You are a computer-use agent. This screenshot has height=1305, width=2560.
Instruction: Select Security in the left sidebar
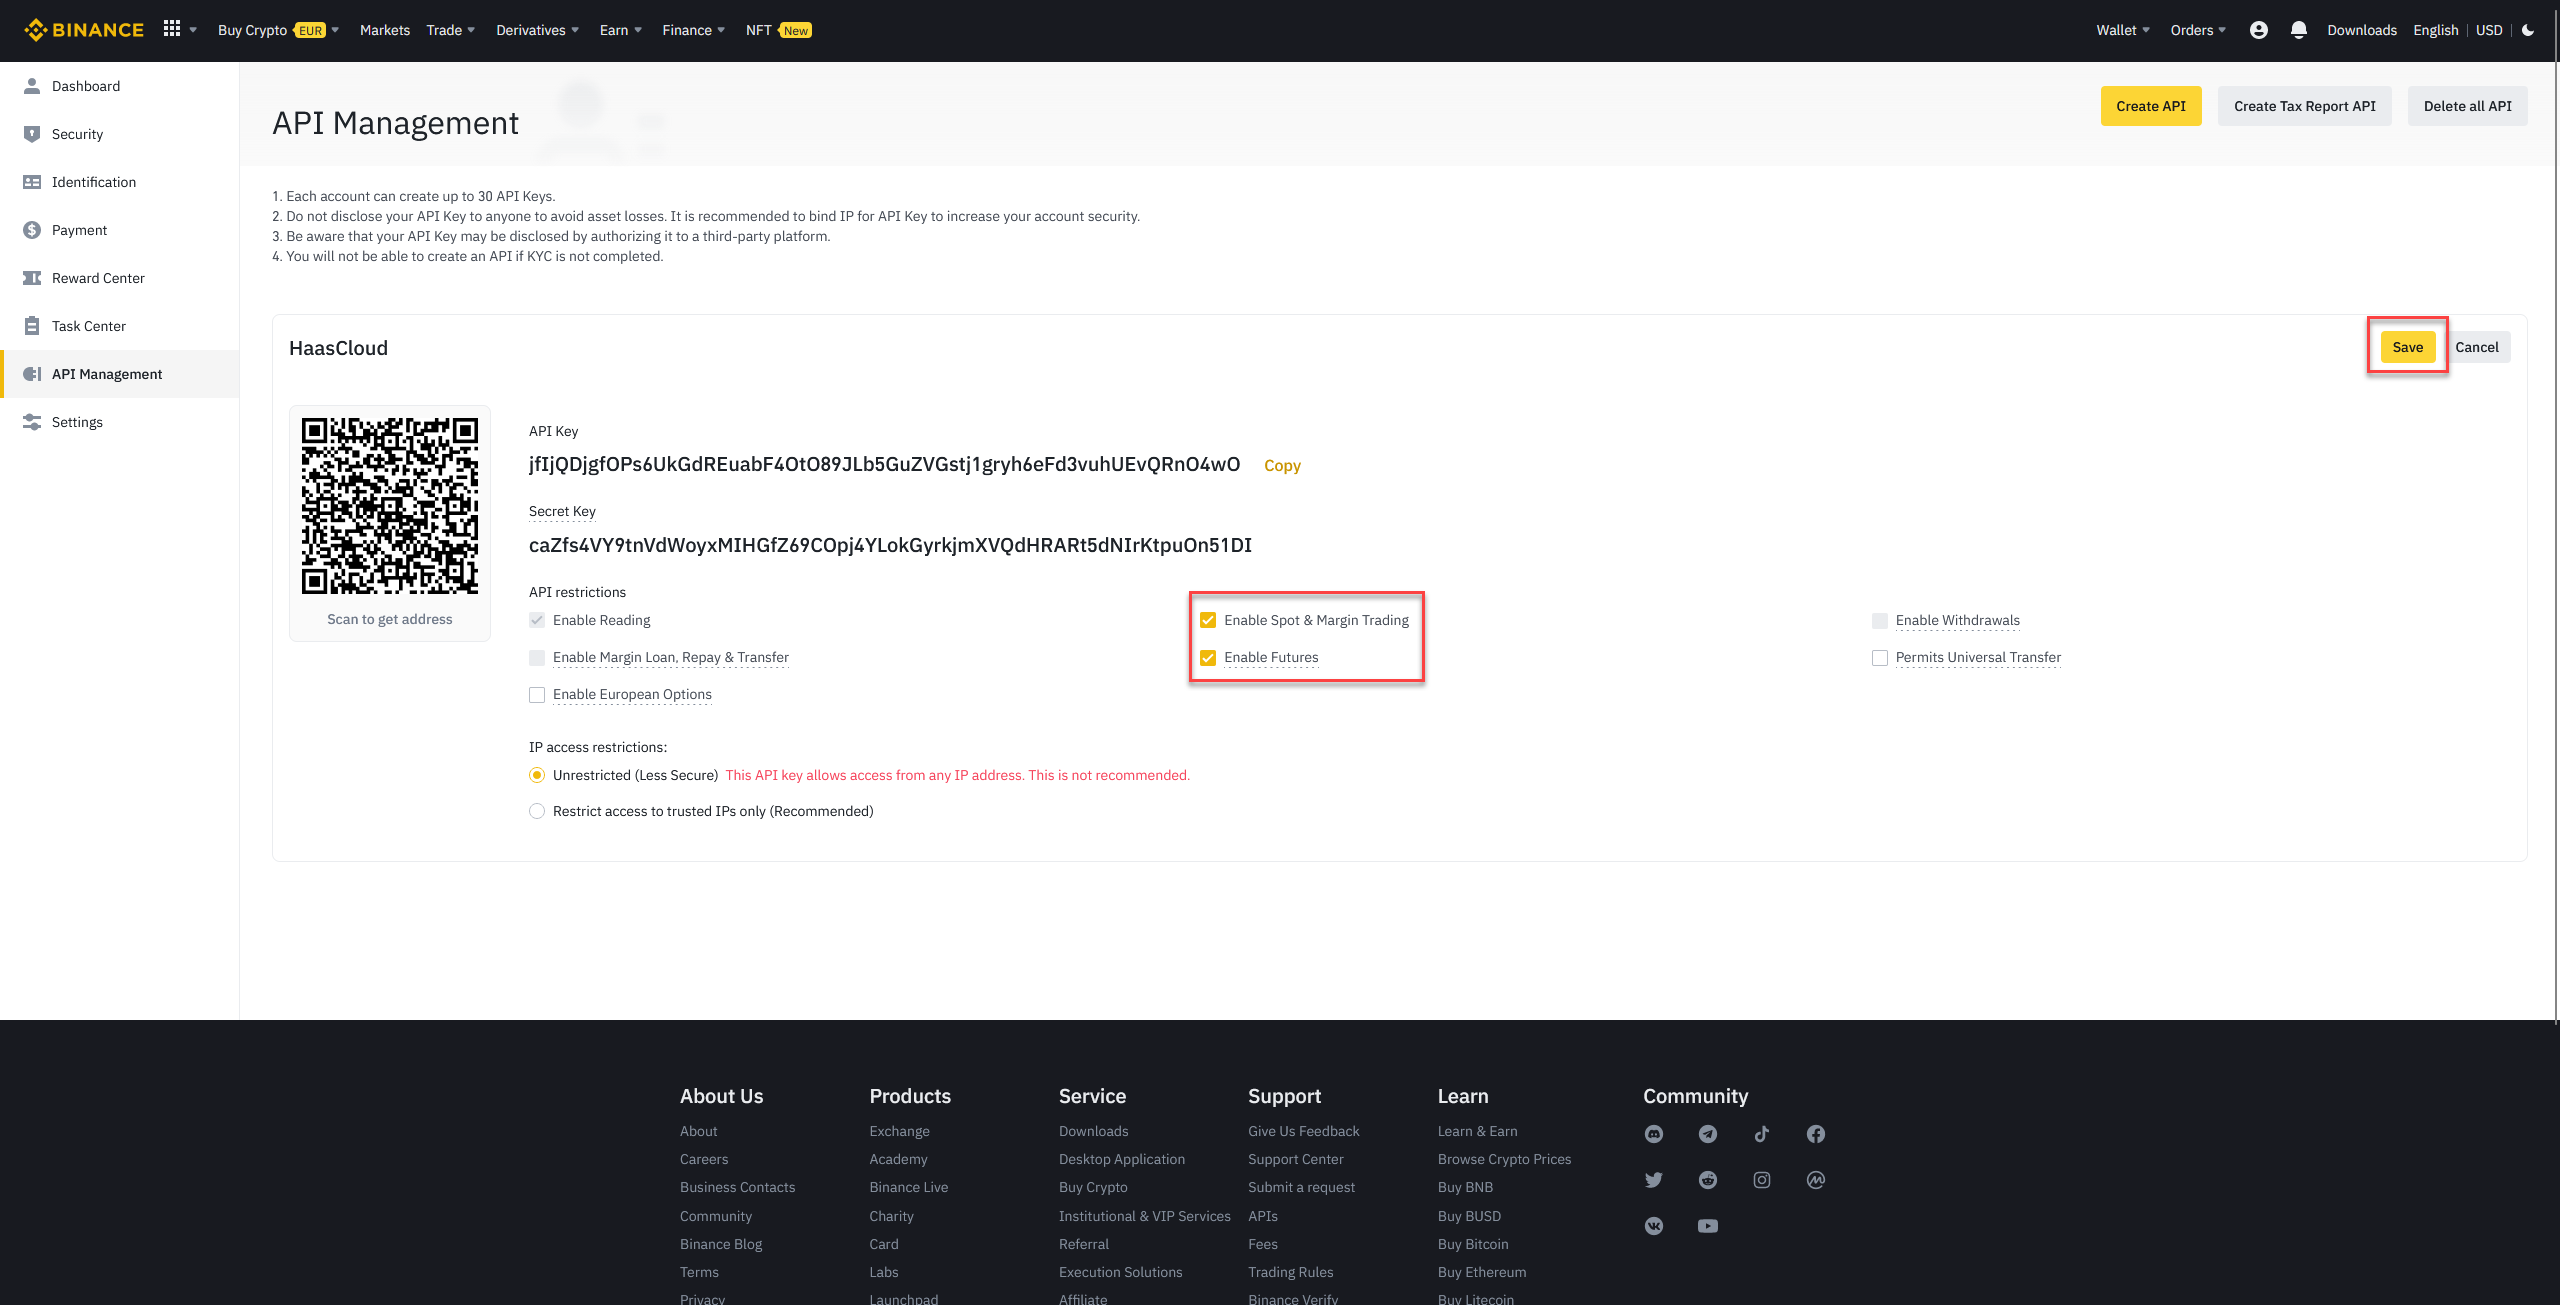pos(77,133)
